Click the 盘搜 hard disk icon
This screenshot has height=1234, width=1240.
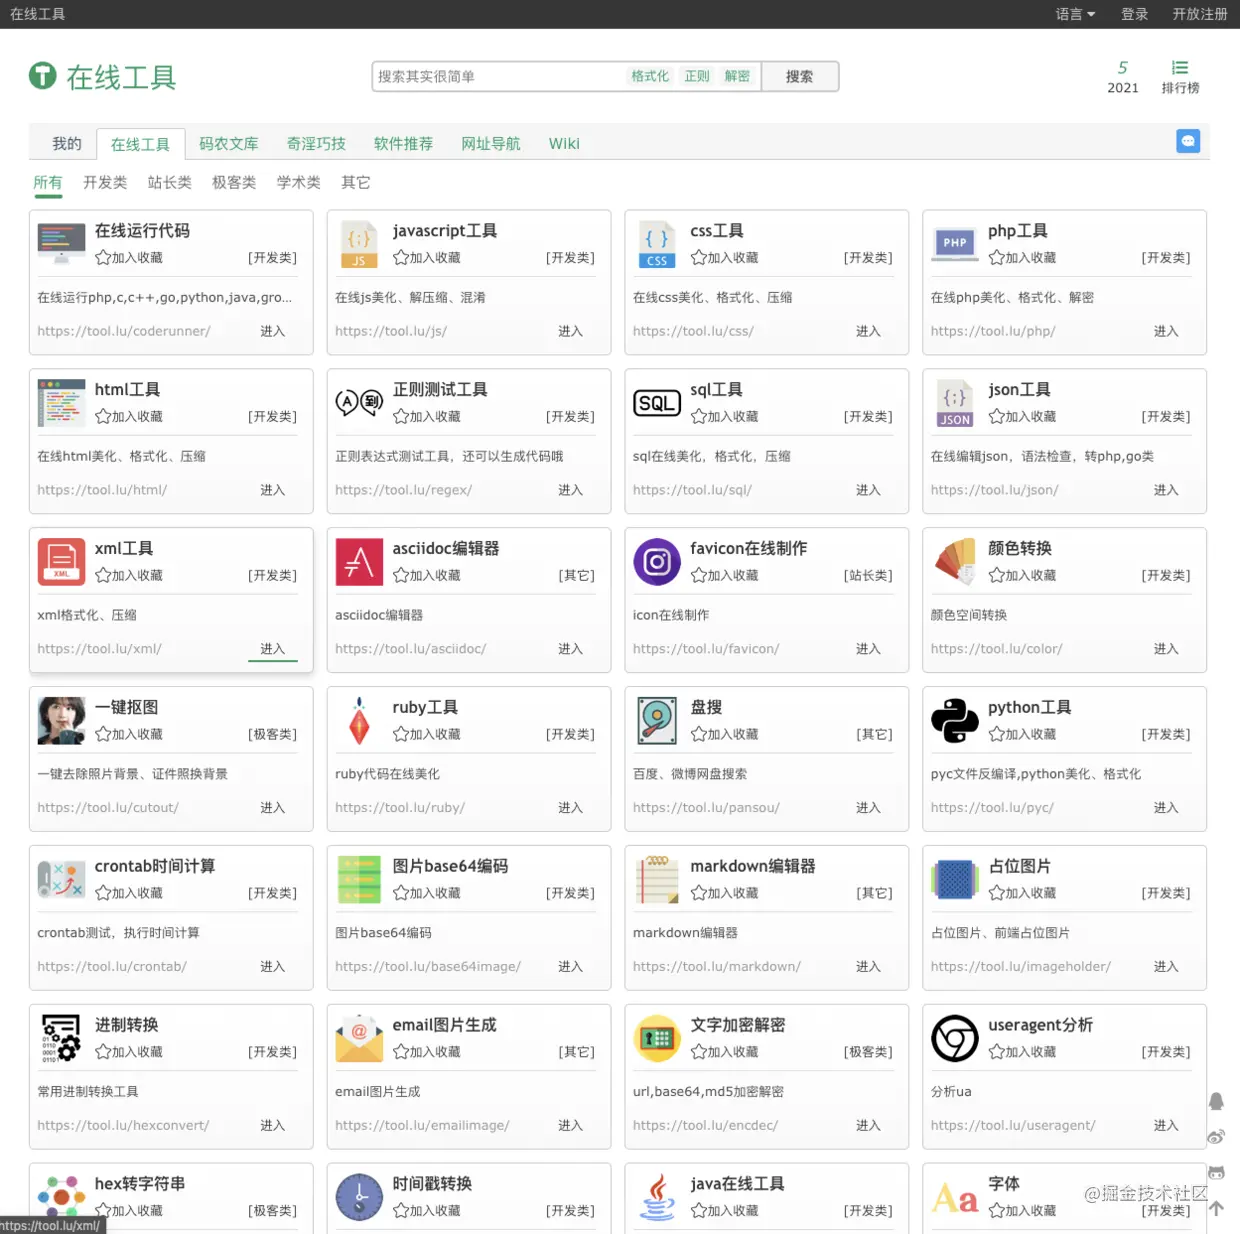tap(657, 720)
